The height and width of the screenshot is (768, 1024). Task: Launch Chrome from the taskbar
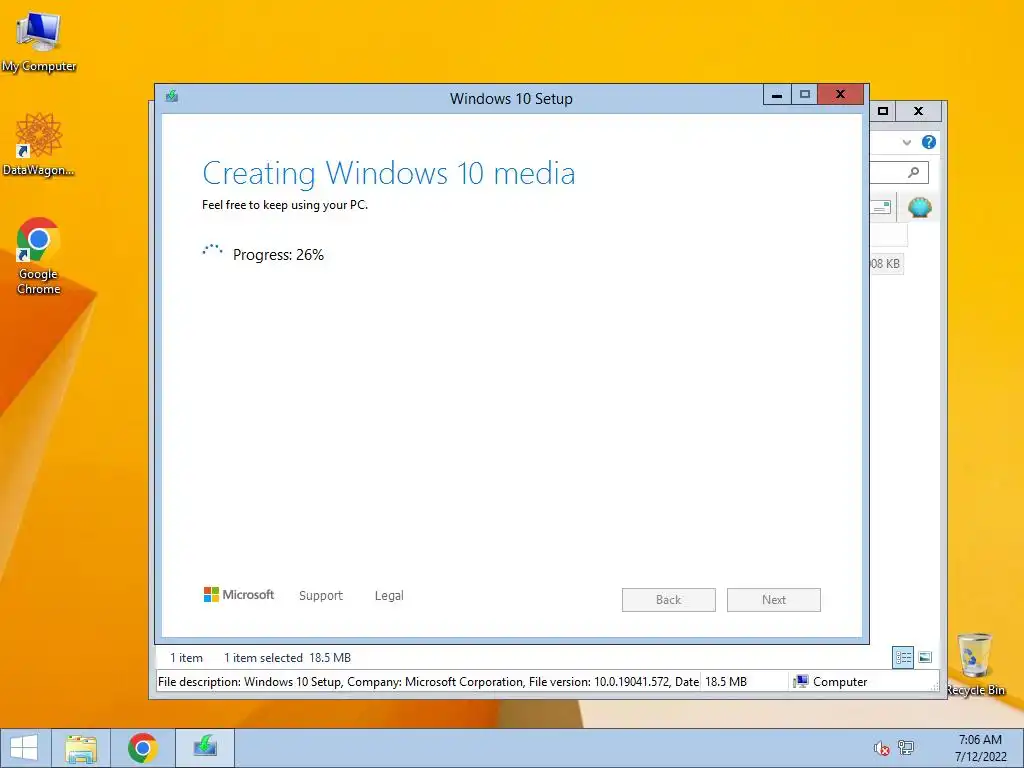point(143,748)
